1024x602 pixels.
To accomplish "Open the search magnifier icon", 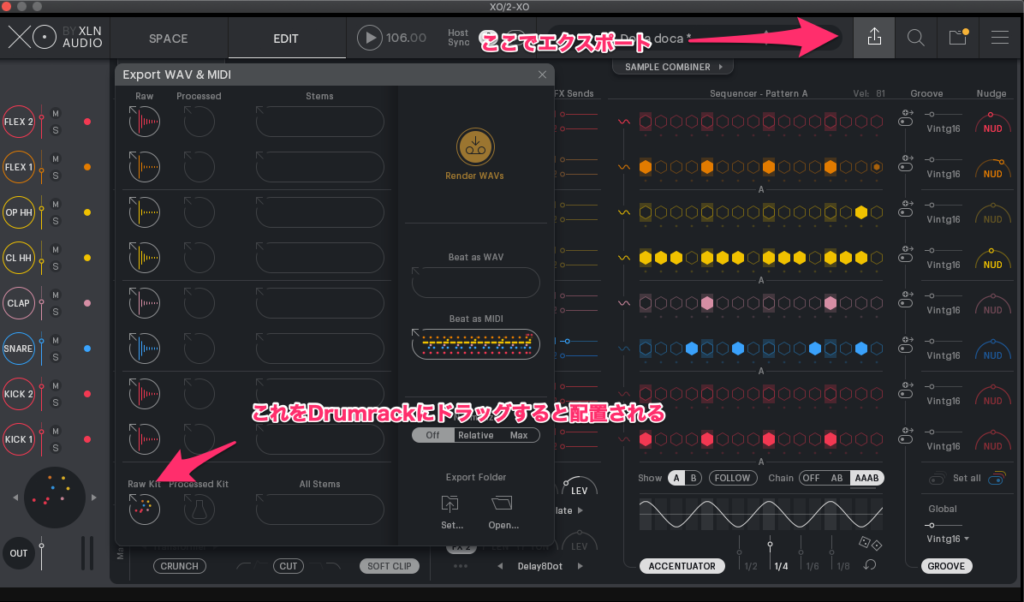I will pyautogui.click(x=915, y=38).
